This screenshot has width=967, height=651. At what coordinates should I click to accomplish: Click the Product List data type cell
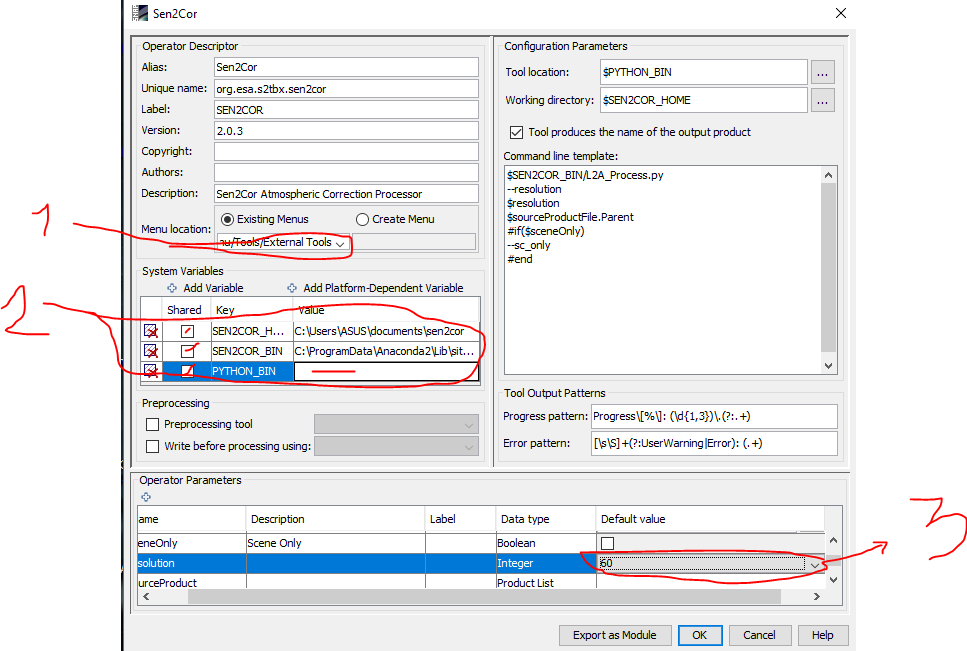click(546, 583)
